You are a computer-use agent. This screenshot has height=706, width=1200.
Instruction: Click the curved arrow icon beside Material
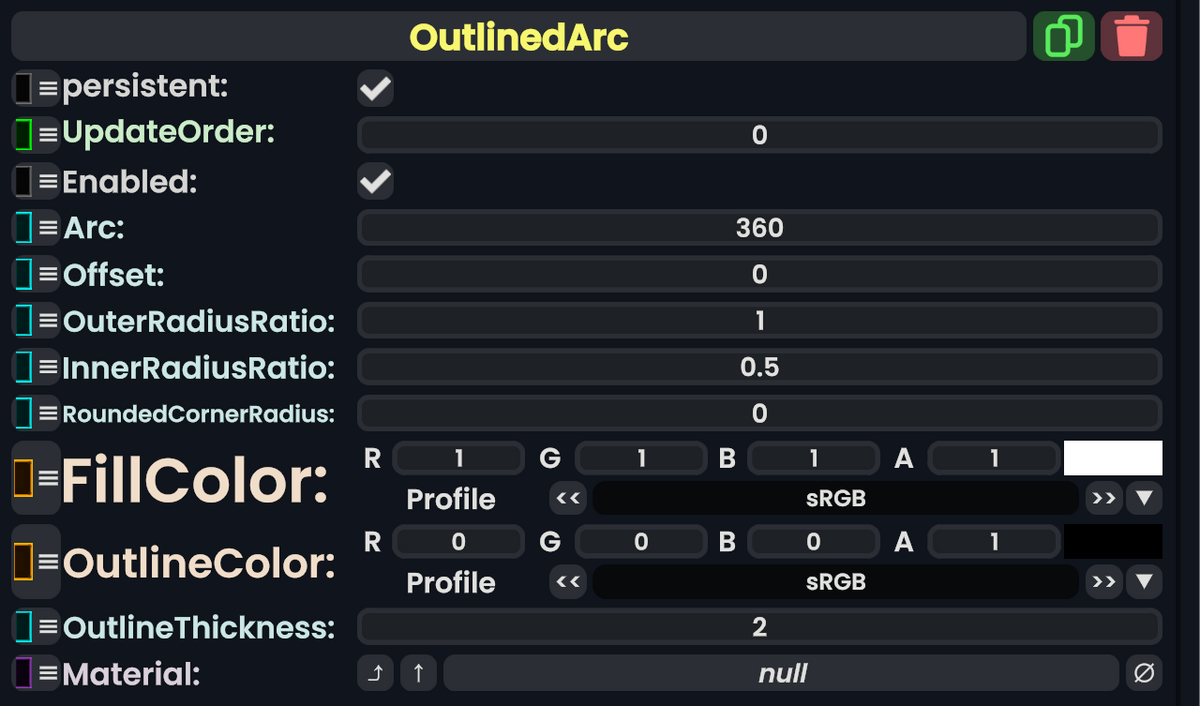pos(375,673)
